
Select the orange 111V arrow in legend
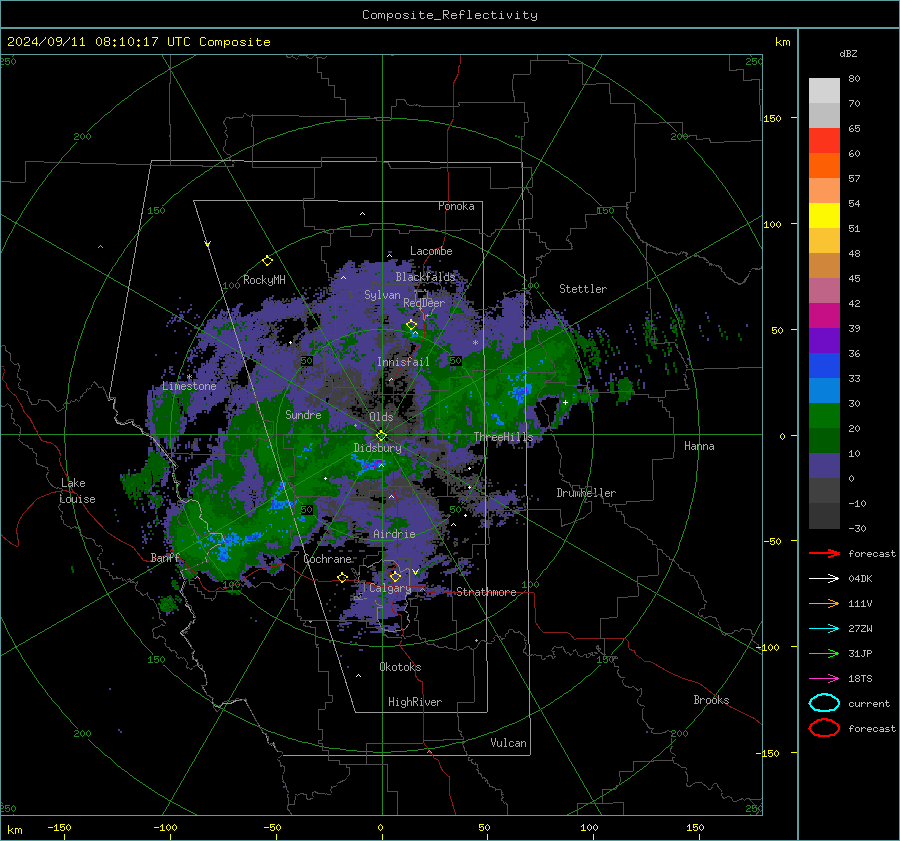point(824,603)
